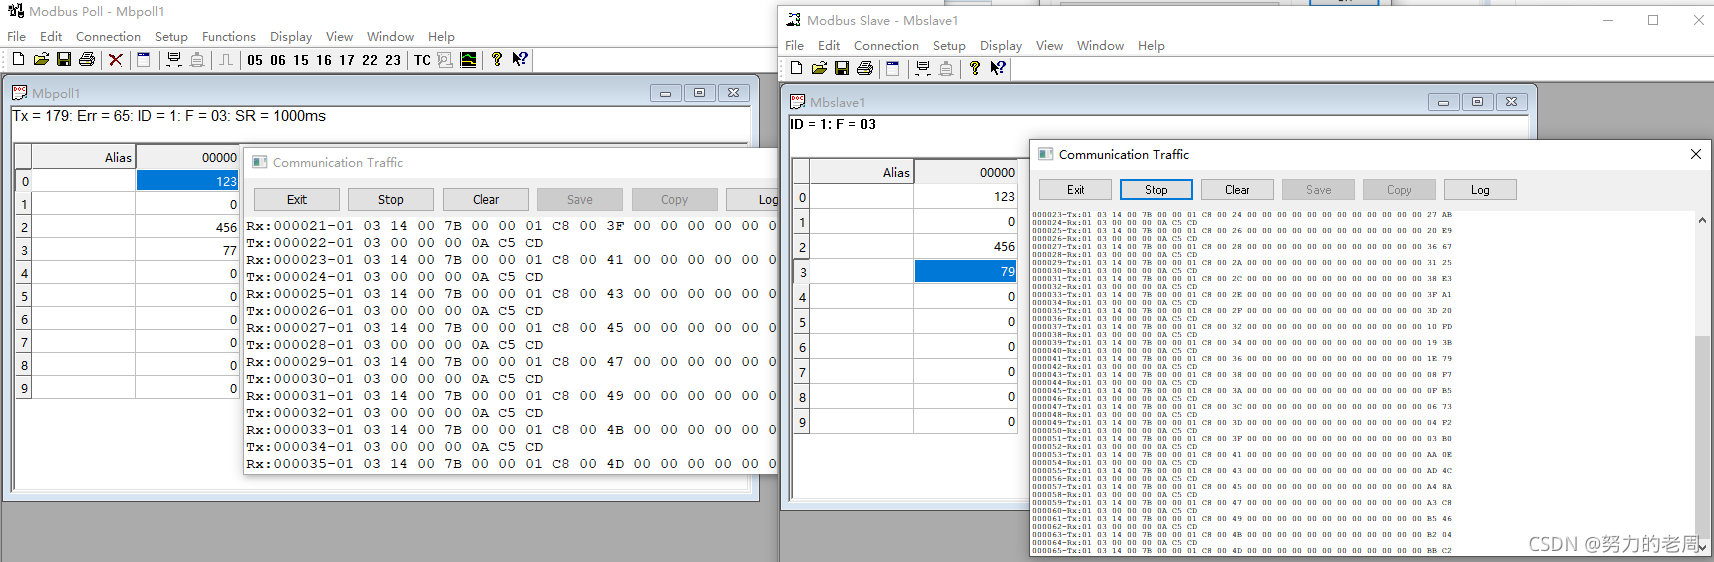Select function 23 read/write registers button
The width and height of the screenshot is (1714, 562).
tap(393, 60)
